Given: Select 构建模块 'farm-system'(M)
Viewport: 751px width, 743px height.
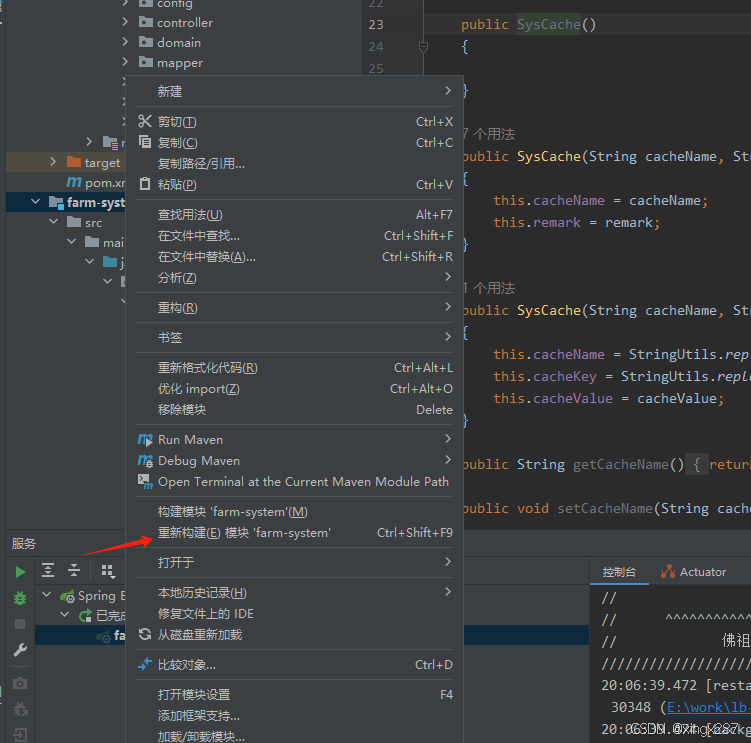Looking at the screenshot, I should (295, 512).
